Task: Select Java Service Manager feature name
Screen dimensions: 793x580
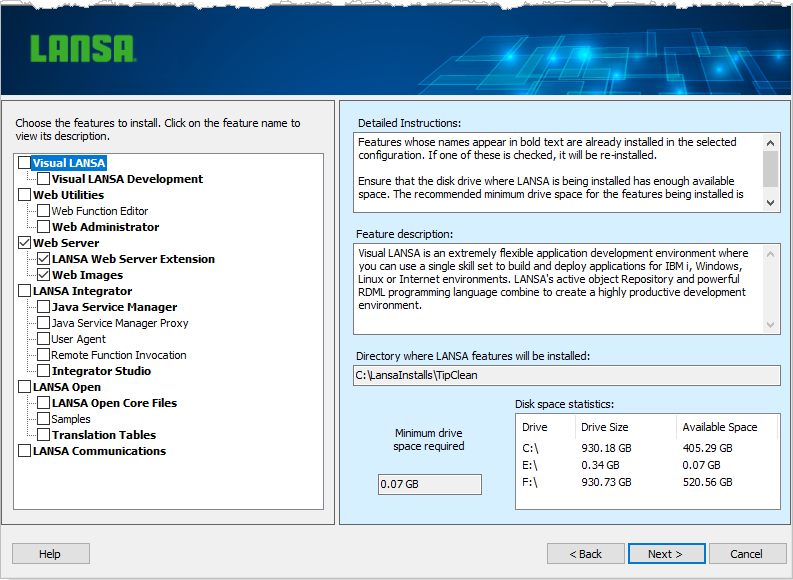Action: click(114, 307)
